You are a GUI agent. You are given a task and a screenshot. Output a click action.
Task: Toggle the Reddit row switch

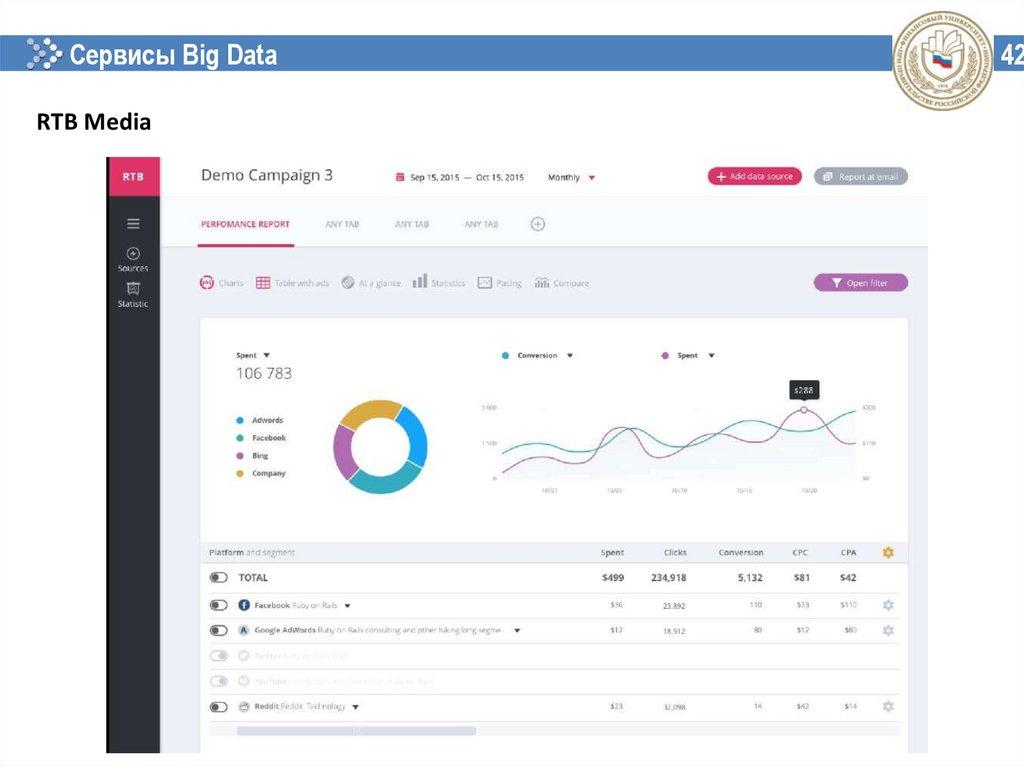point(218,707)
